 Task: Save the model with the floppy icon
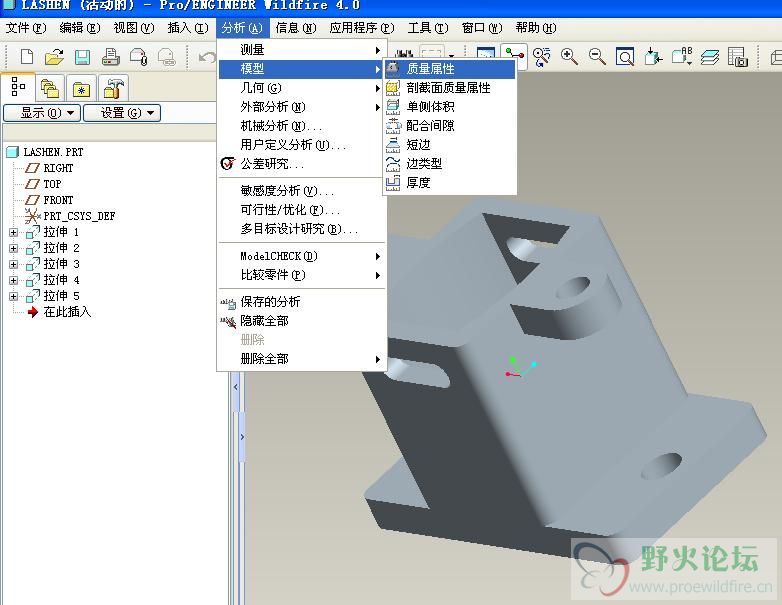tap(82, 57)
